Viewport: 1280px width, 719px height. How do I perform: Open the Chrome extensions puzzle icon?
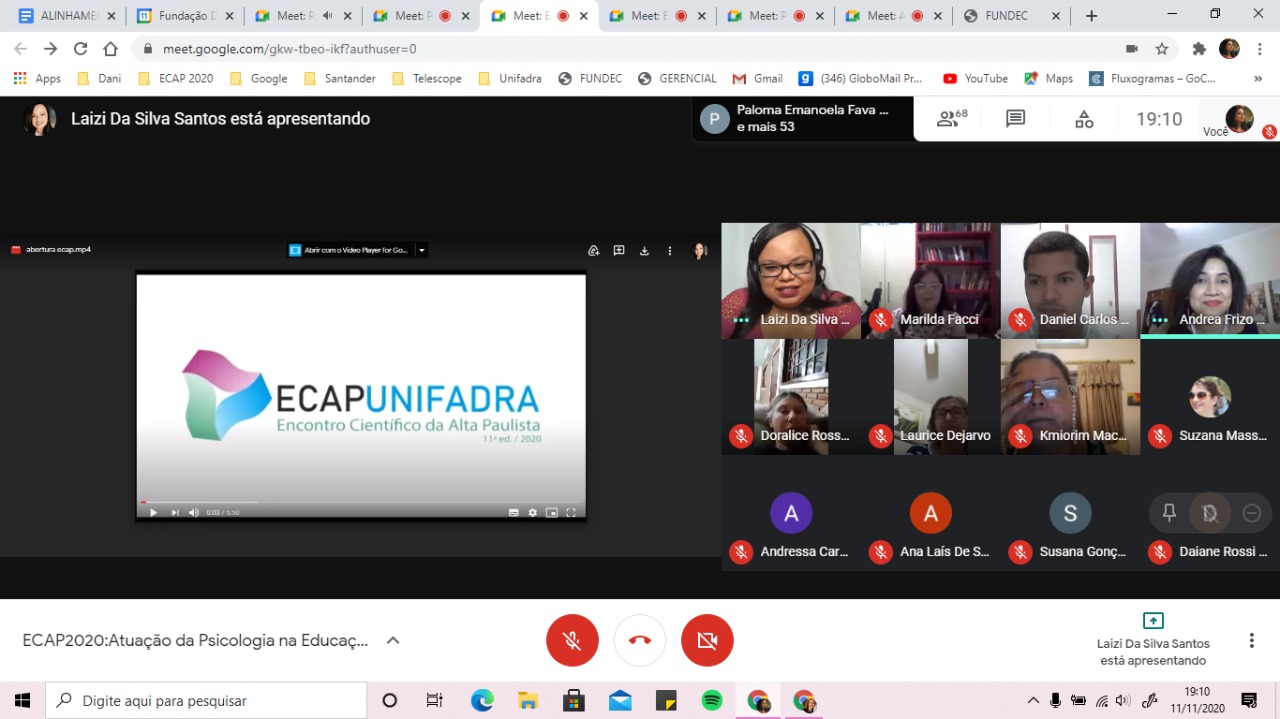point(1199,49)
